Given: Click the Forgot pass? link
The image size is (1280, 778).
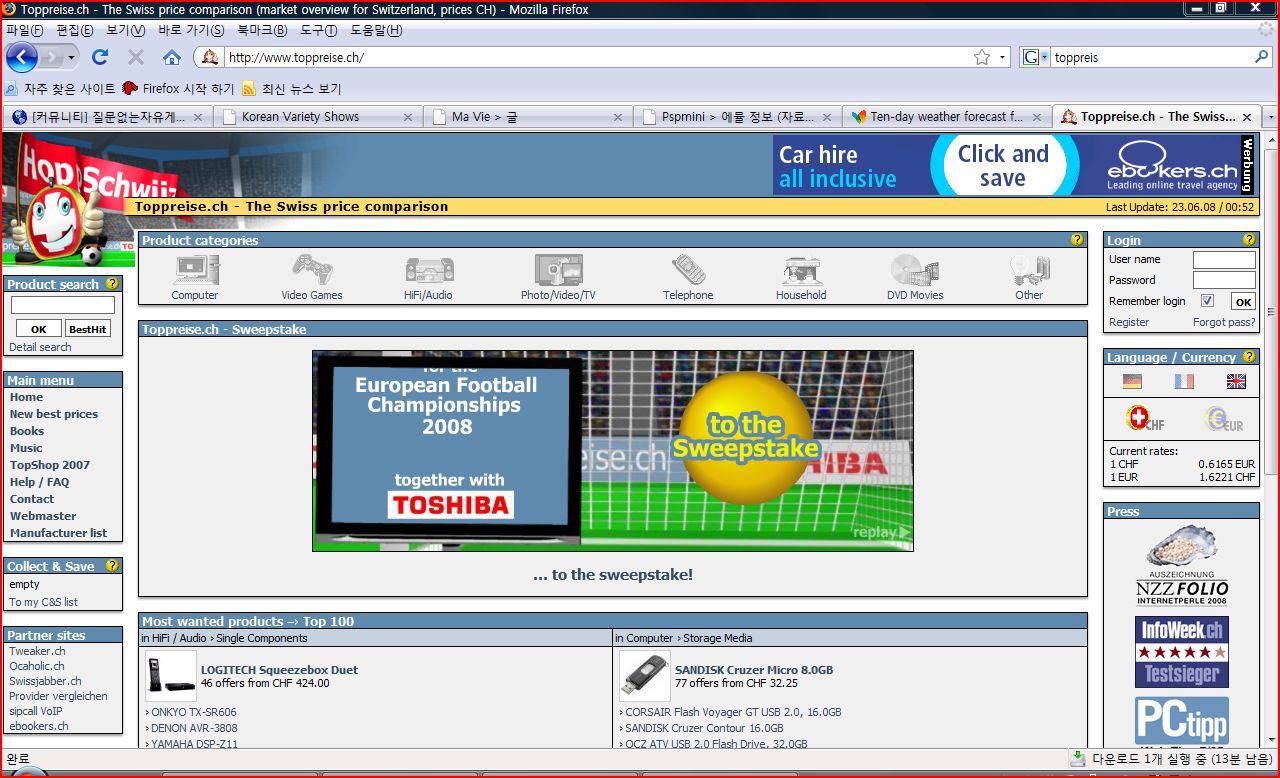Looking at the screenshot, I should tap(1224, 322).
